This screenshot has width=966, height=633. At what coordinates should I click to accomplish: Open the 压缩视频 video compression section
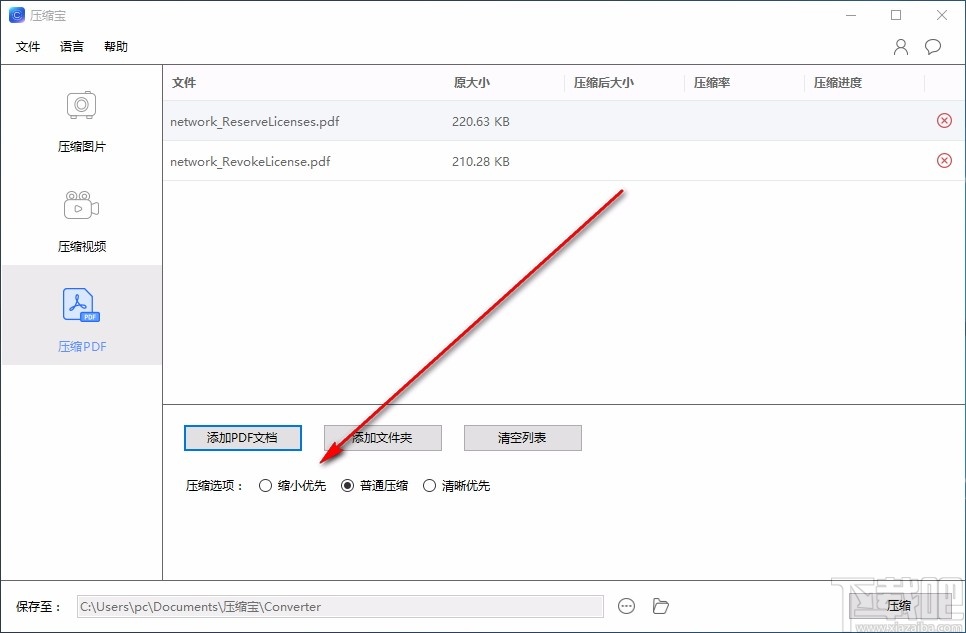(x=81, y=221)
